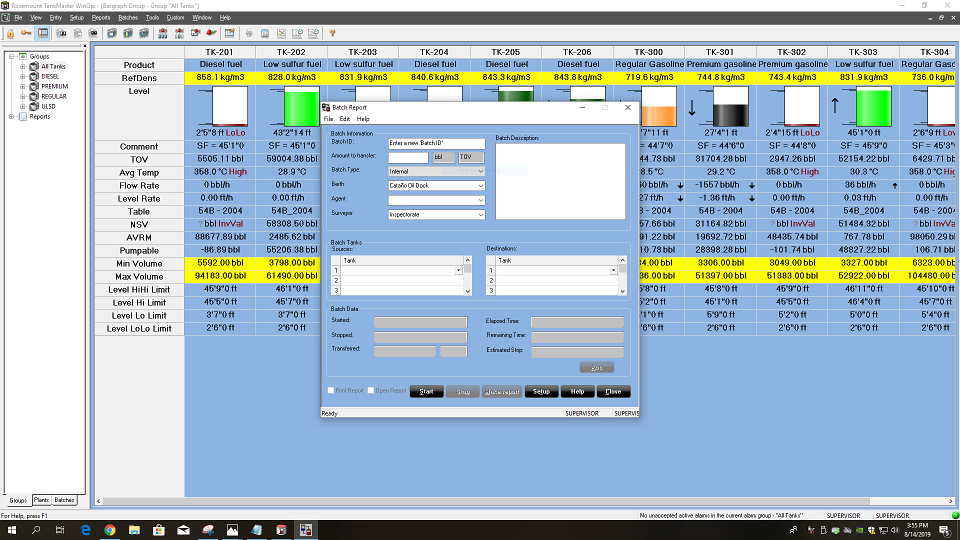Click the golden key logon icon
Viewport: 960px width, 540px height.
point(26,33)
